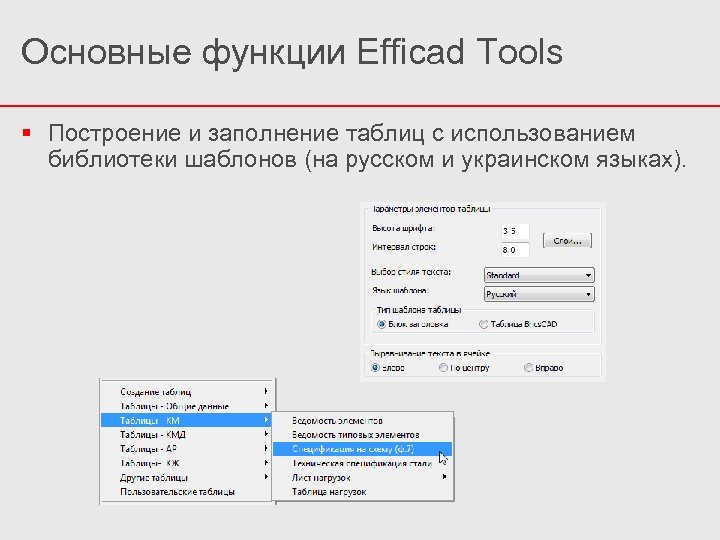Open the Standard text style dropdown
This screenshot has width=720, height=540.
539,275
